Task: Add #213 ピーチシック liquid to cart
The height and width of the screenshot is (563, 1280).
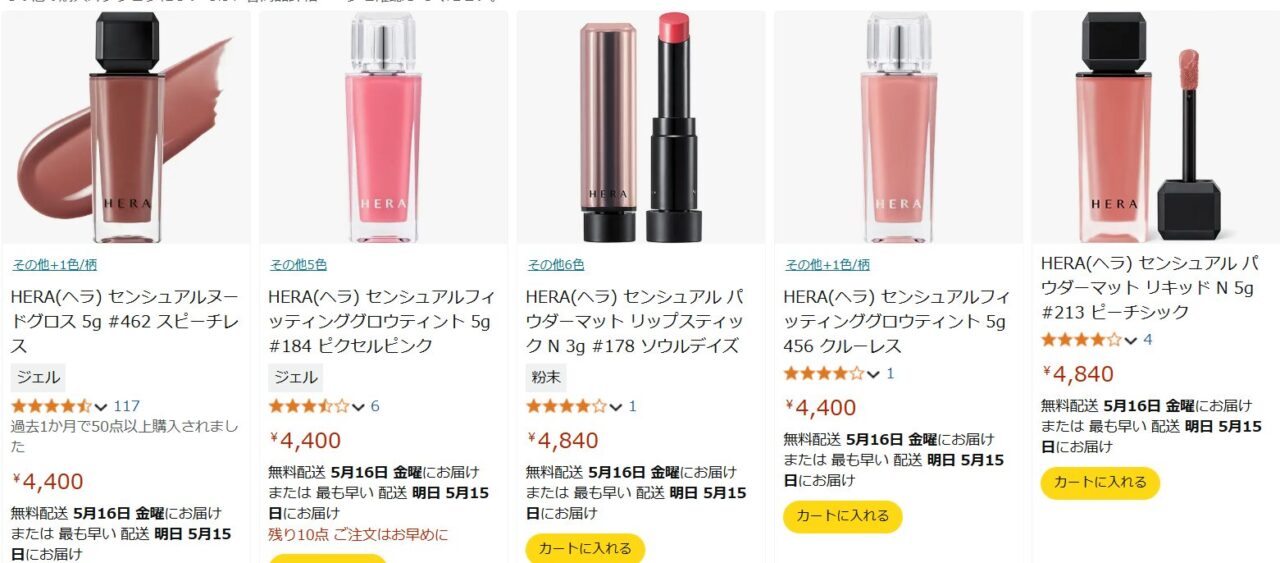Action: [x=1100, y=482]
